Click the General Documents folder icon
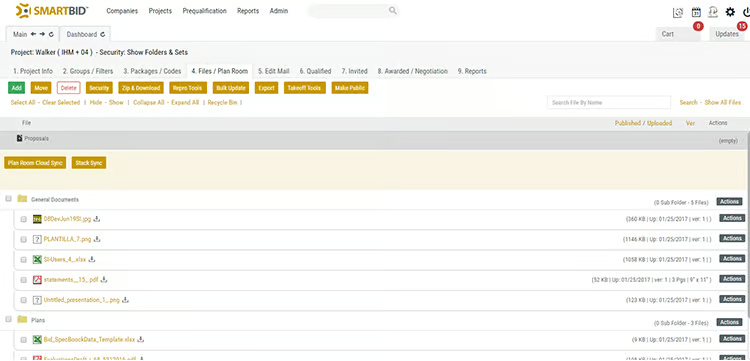This screenshot has height=361, width=750. coord(22,198)
